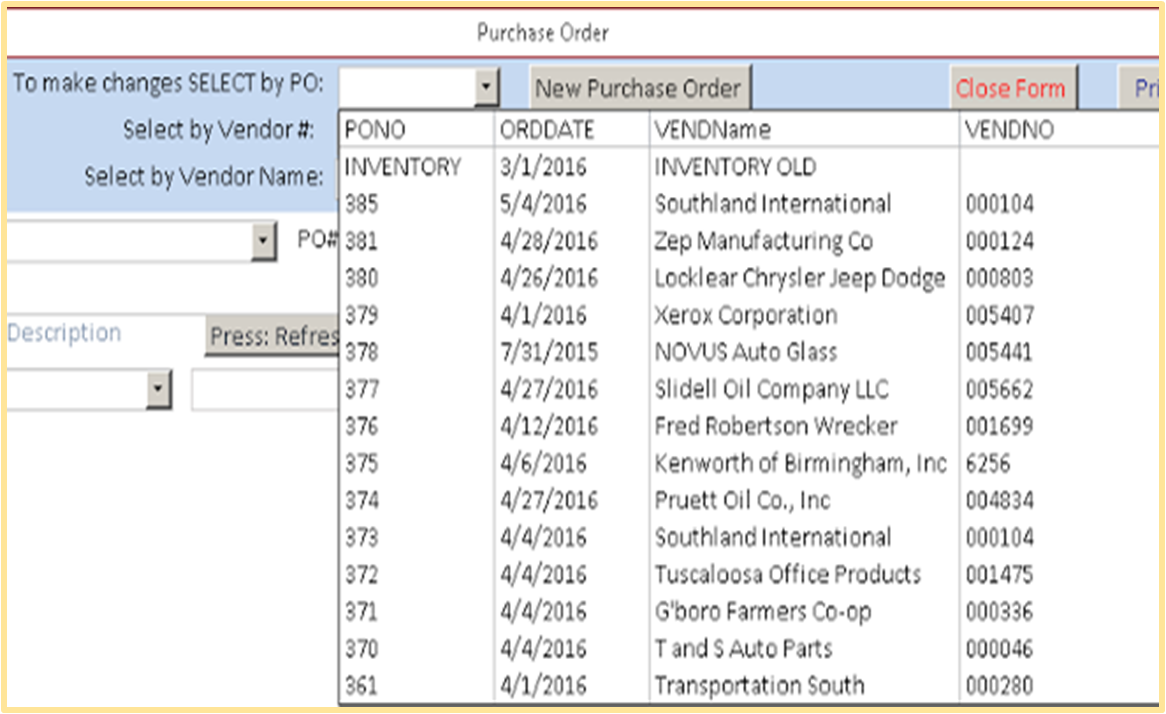Click order date 5/4/2016
Viewport: 1166px width, 714px height.
pos(543,204)
